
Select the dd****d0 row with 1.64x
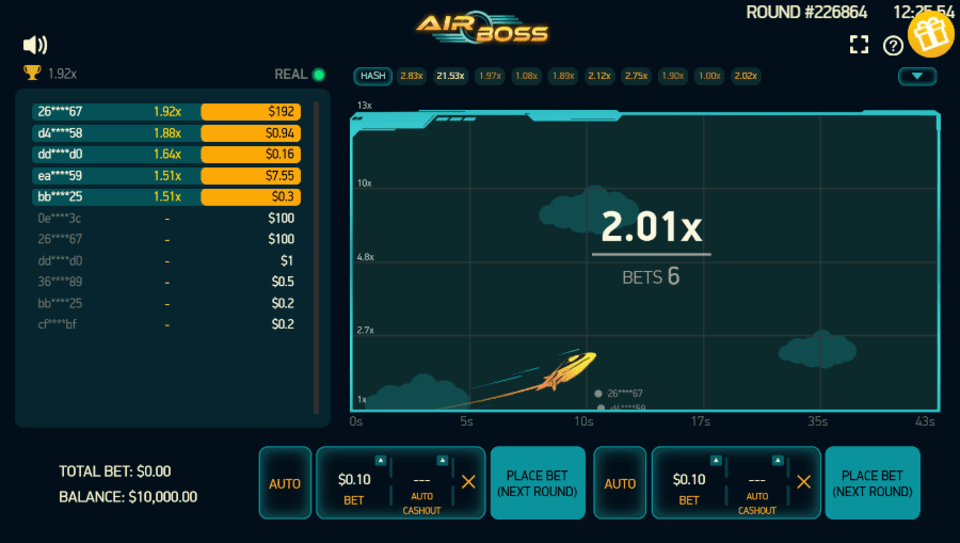166,154
